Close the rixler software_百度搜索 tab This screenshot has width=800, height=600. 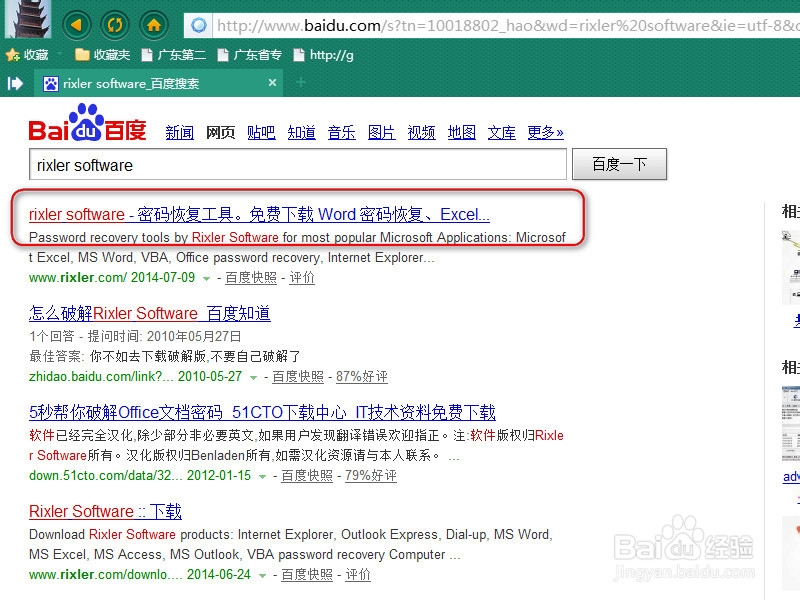(x=272, y=82)
